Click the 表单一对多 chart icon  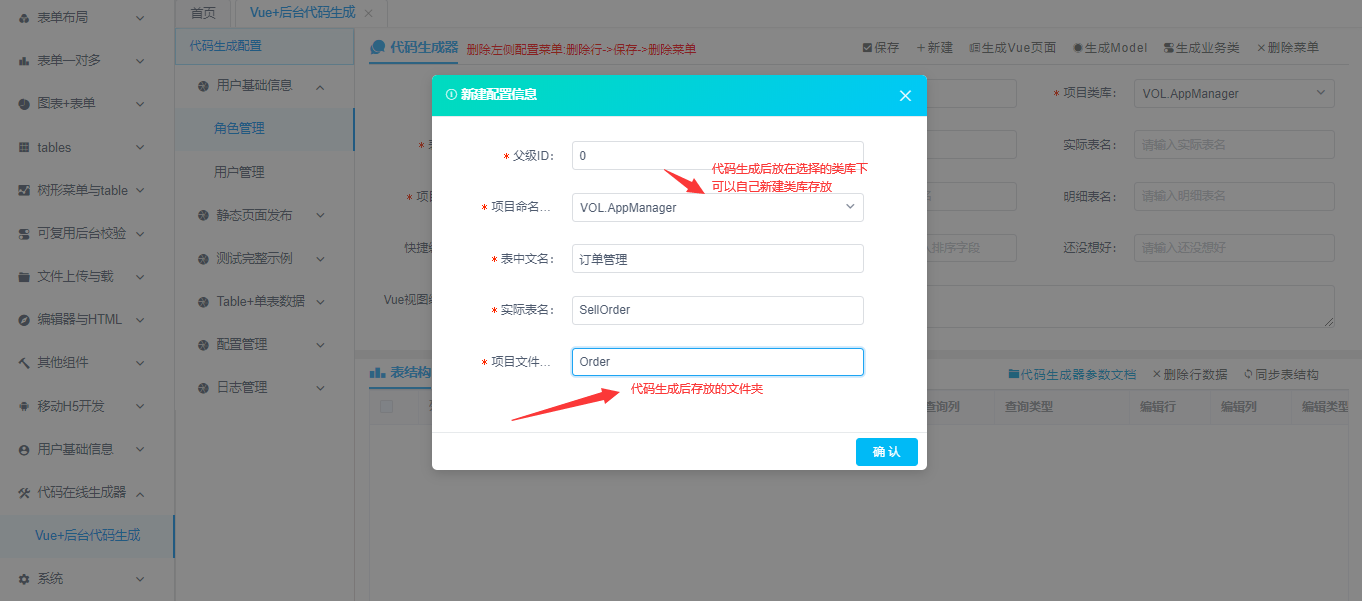pos(24,61)
